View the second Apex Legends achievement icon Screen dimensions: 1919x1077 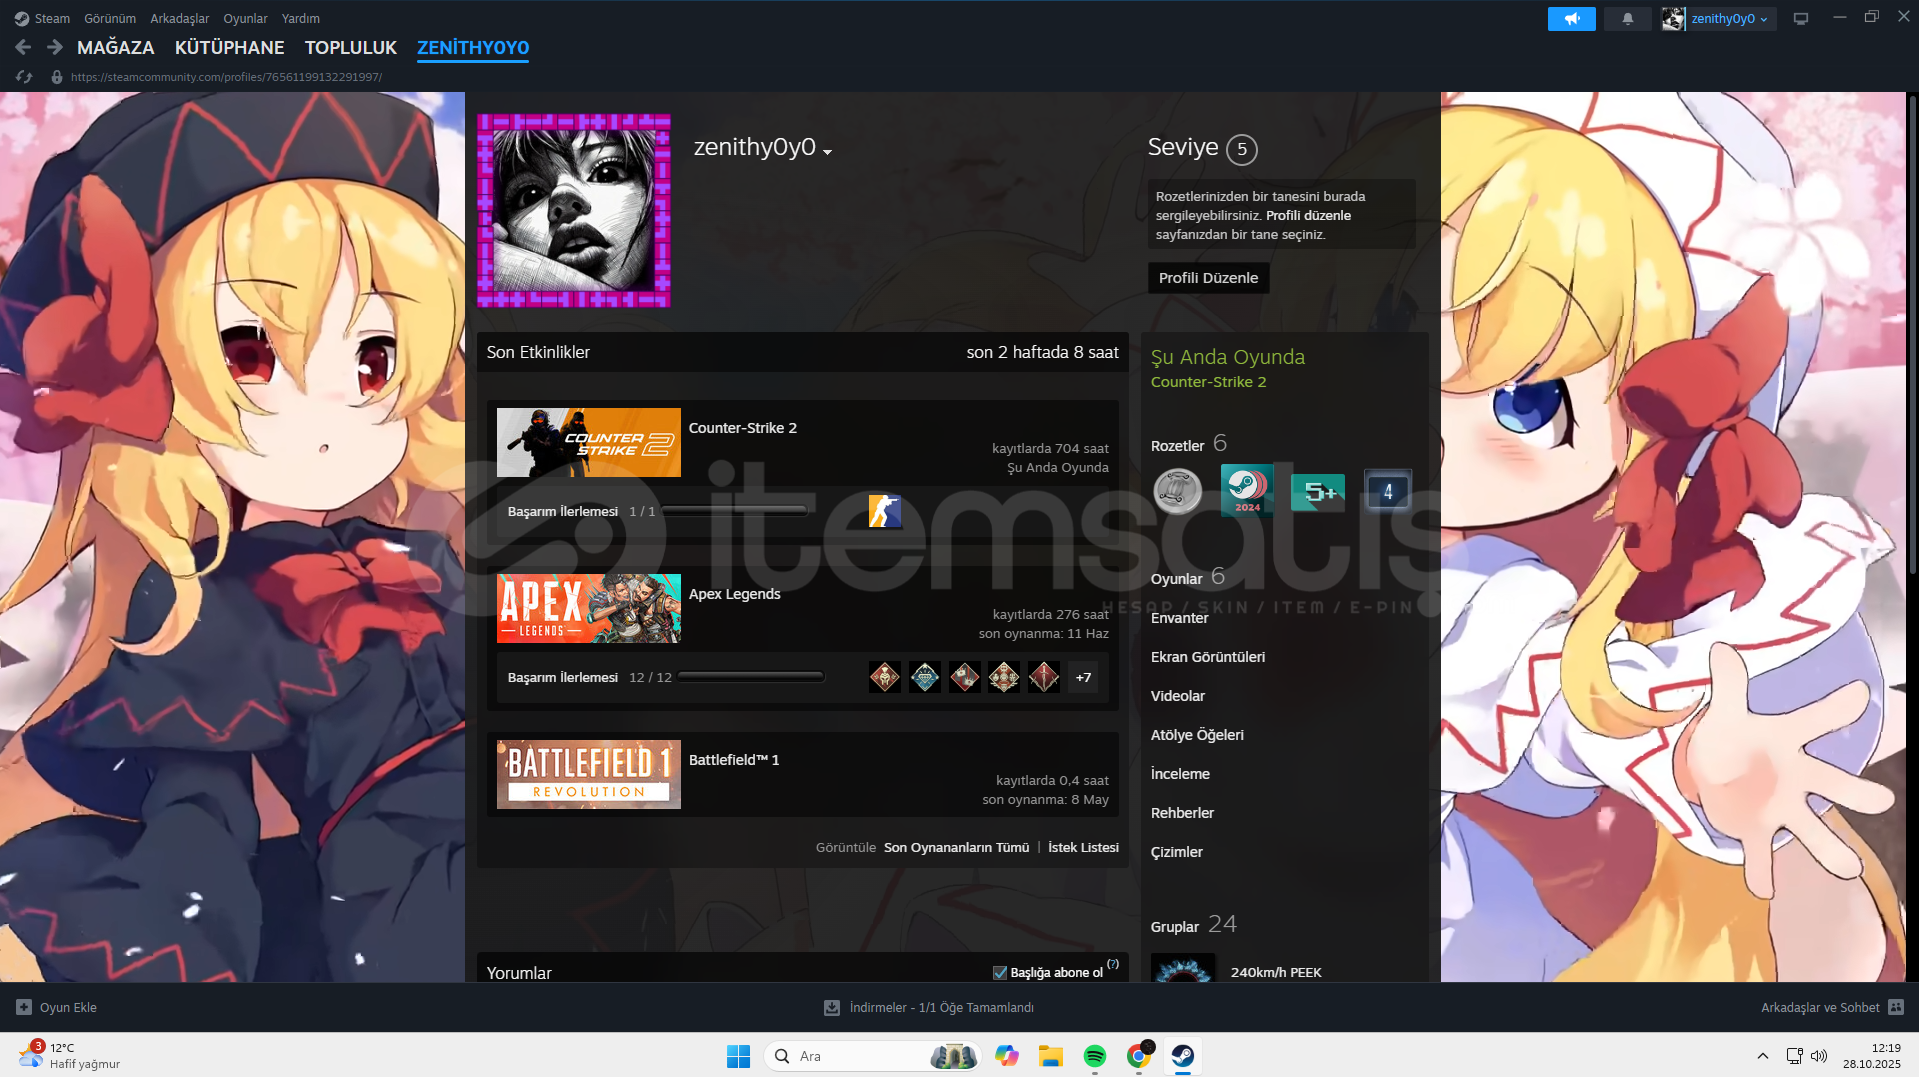point(925,677)
